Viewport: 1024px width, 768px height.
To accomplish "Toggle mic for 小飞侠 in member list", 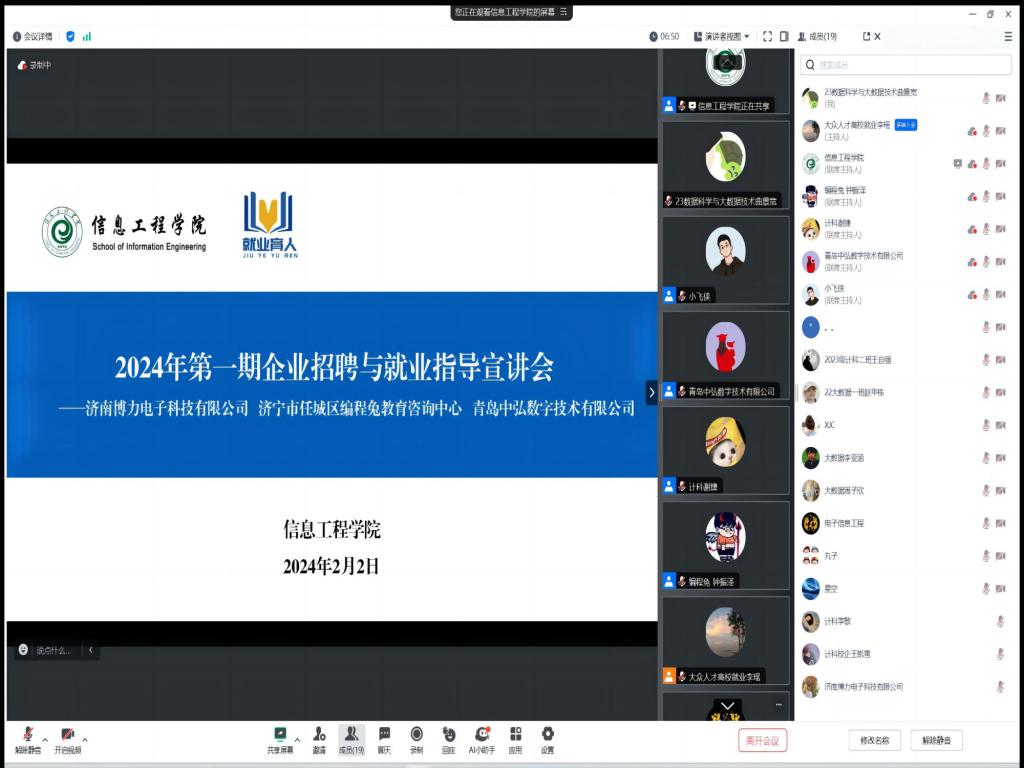I will [986, 294].
